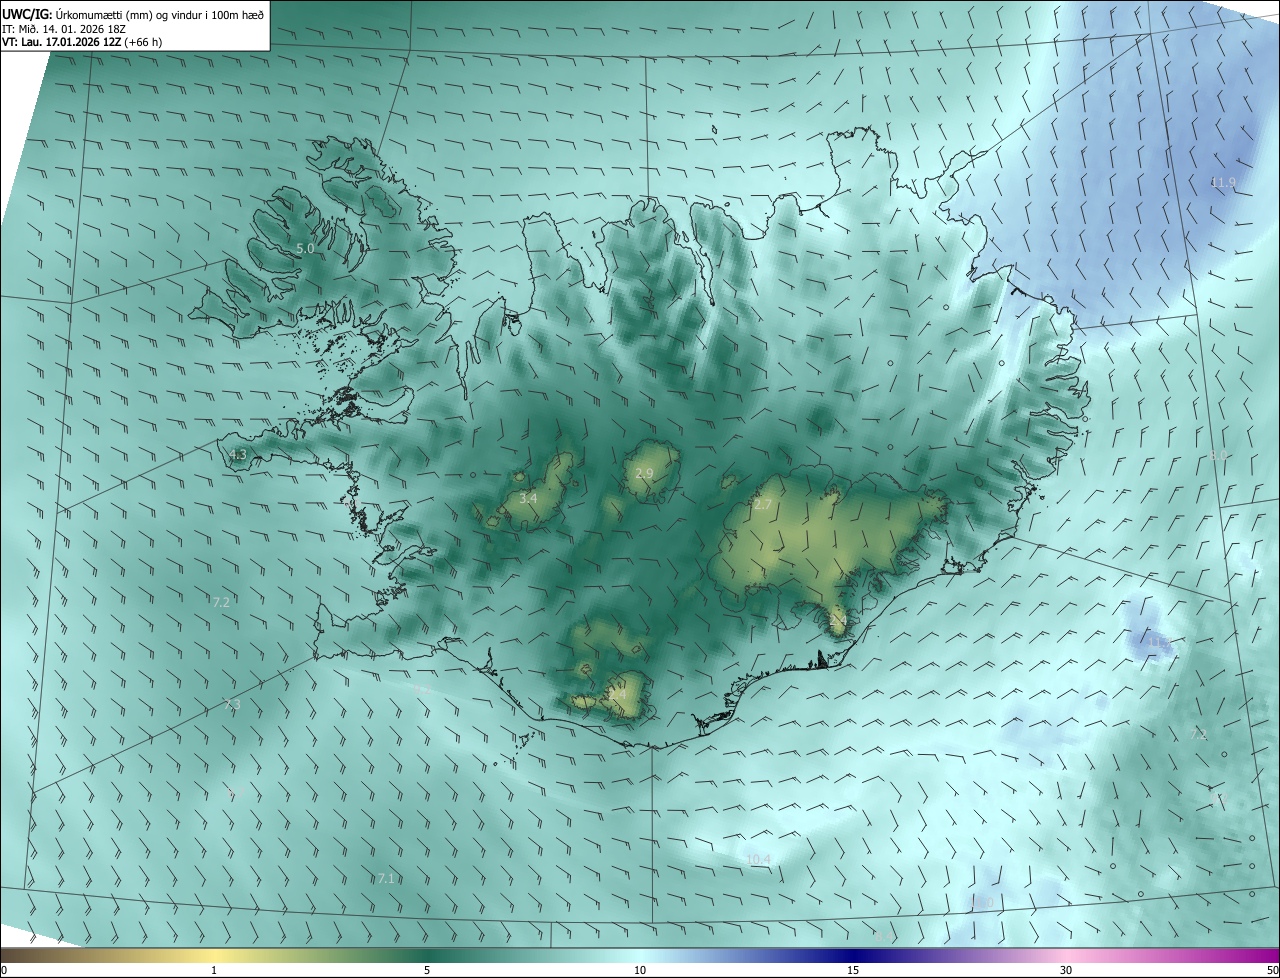Image resolution: width=1280 pixels, height=978 pixels.
Task: Click the '10' tick label on color scale
Action: point(640,970)
